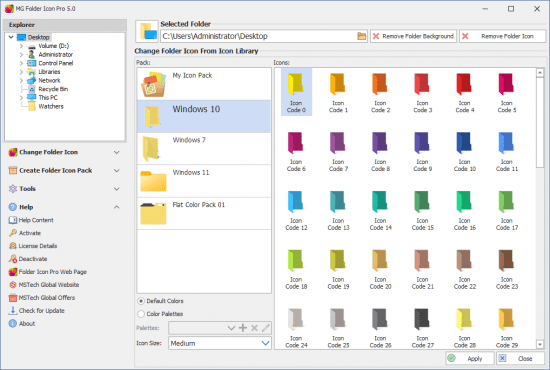Expand the Volume (D:) tree node
The width and height of the screenshot is (550, 370).
point(21,46)
